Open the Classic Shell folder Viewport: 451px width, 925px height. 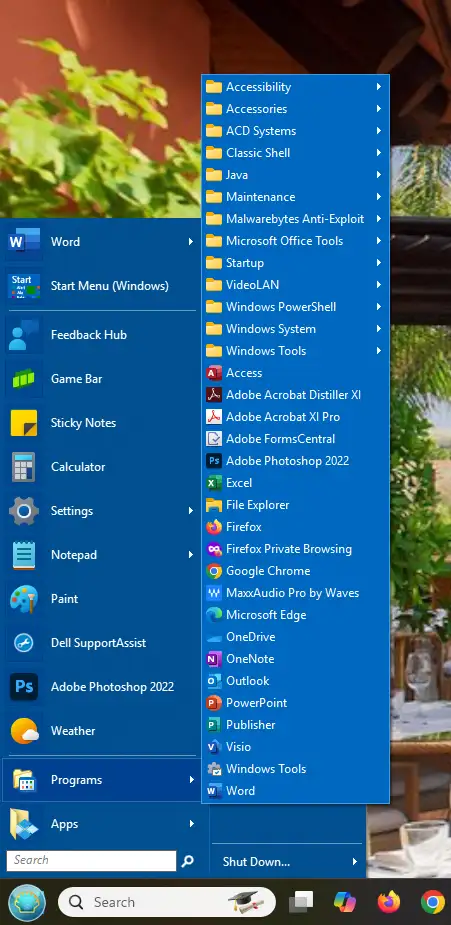[x=295, y=153]
